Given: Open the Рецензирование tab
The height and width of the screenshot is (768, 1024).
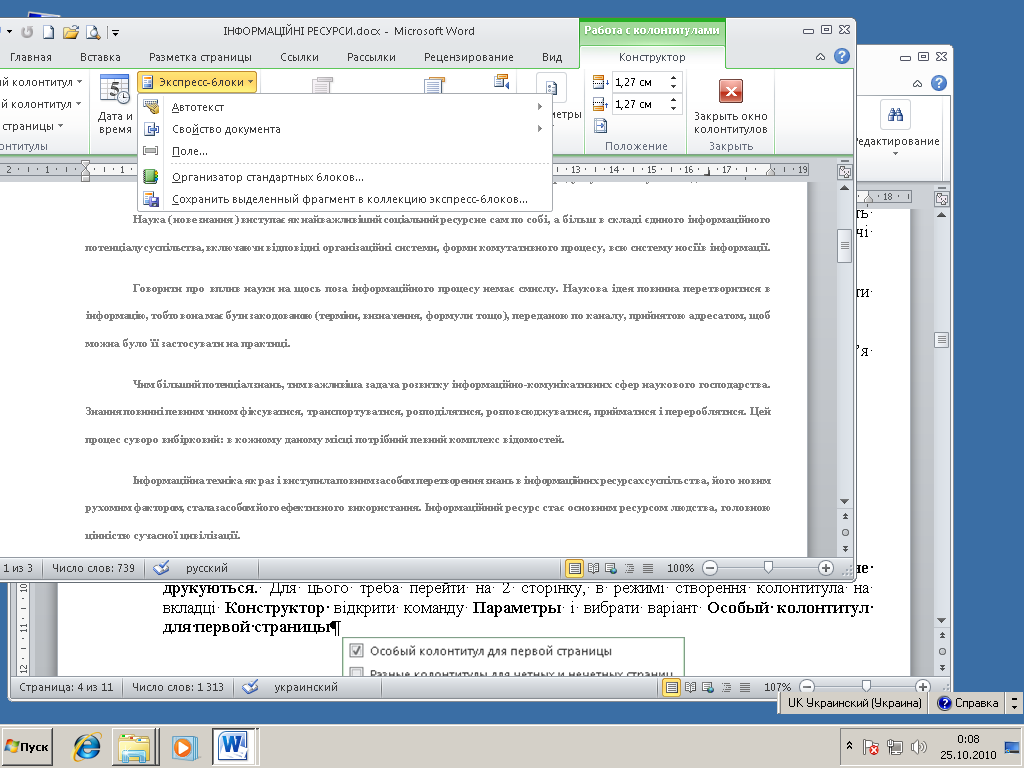Looking at the screenshot, I should pos(468,57).
